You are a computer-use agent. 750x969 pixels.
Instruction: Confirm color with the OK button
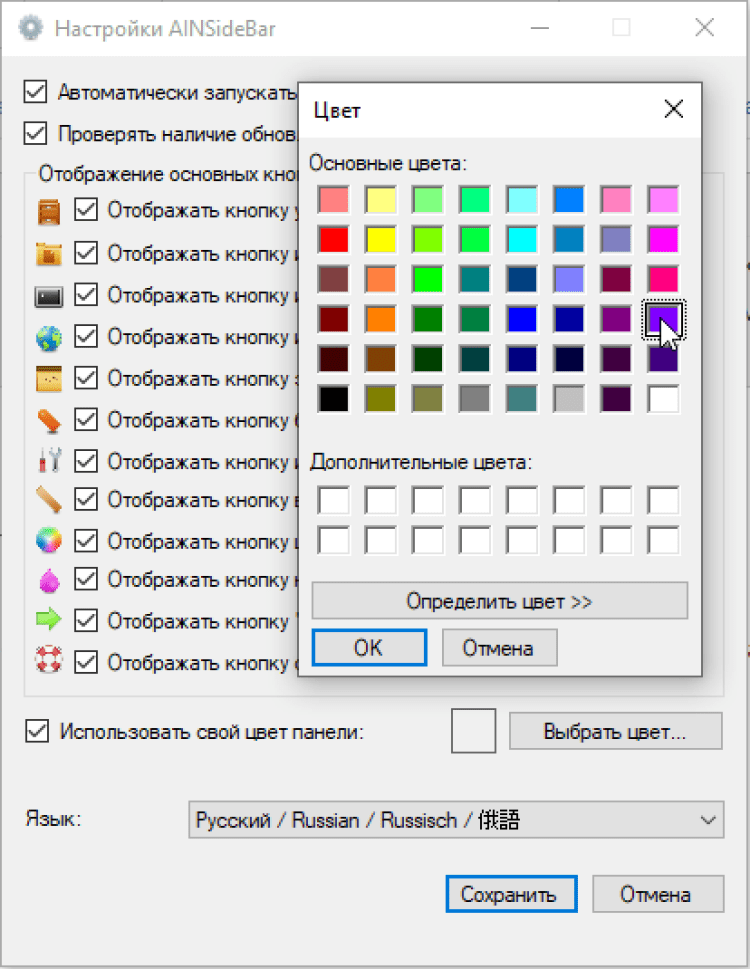point(369,648)
